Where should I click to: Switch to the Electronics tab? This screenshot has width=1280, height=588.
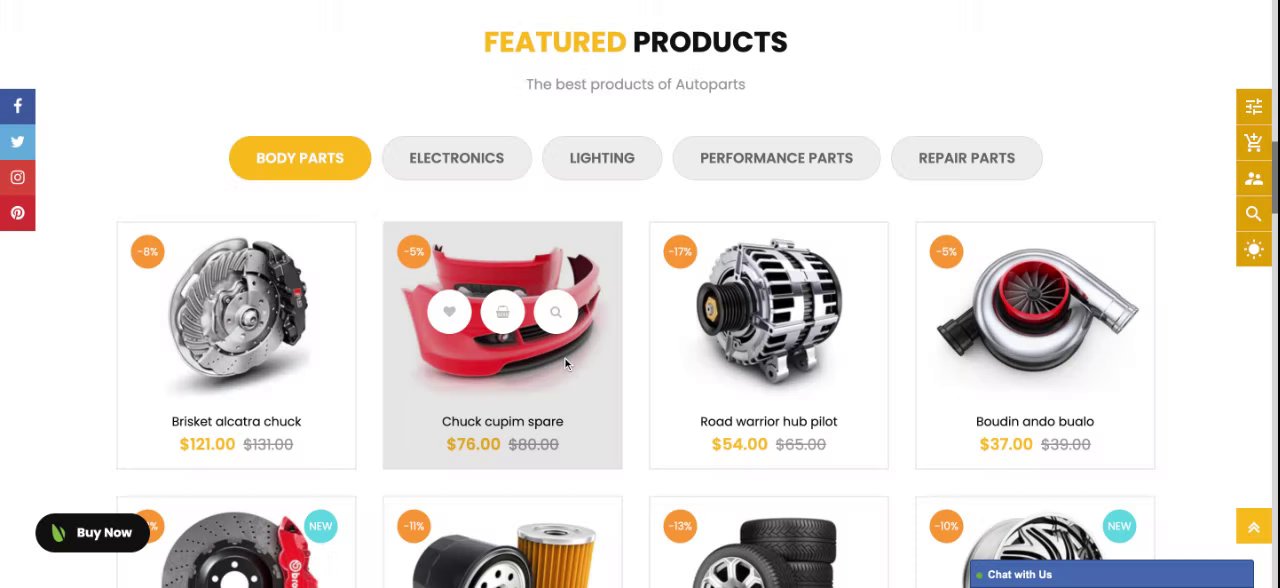tap(456, 158)
